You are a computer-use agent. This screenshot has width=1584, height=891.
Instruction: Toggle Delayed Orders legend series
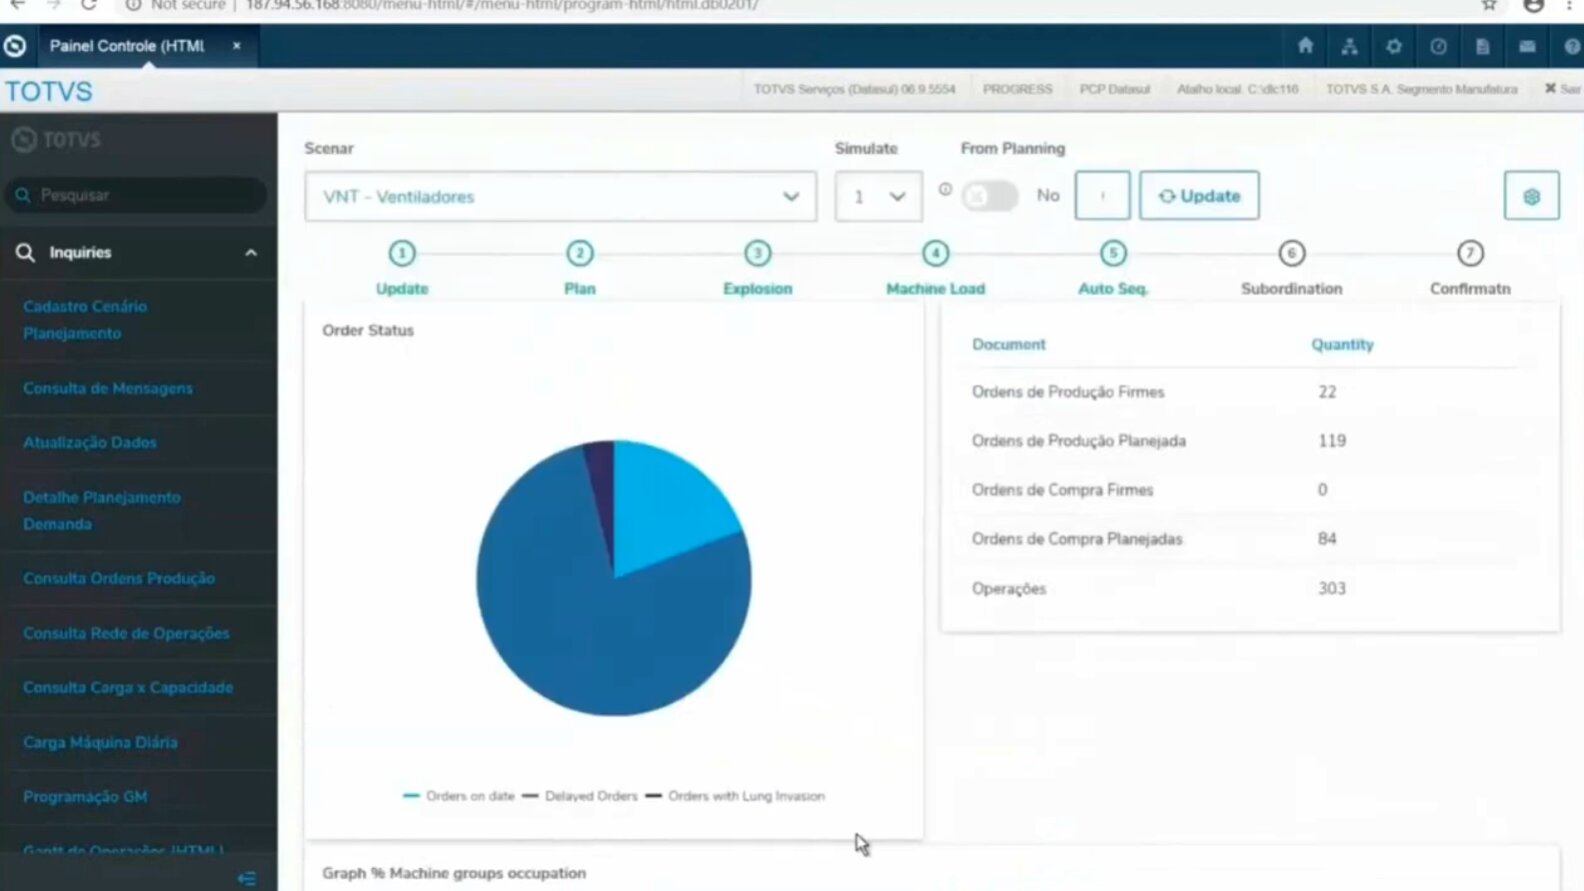(x=580, y=796)
